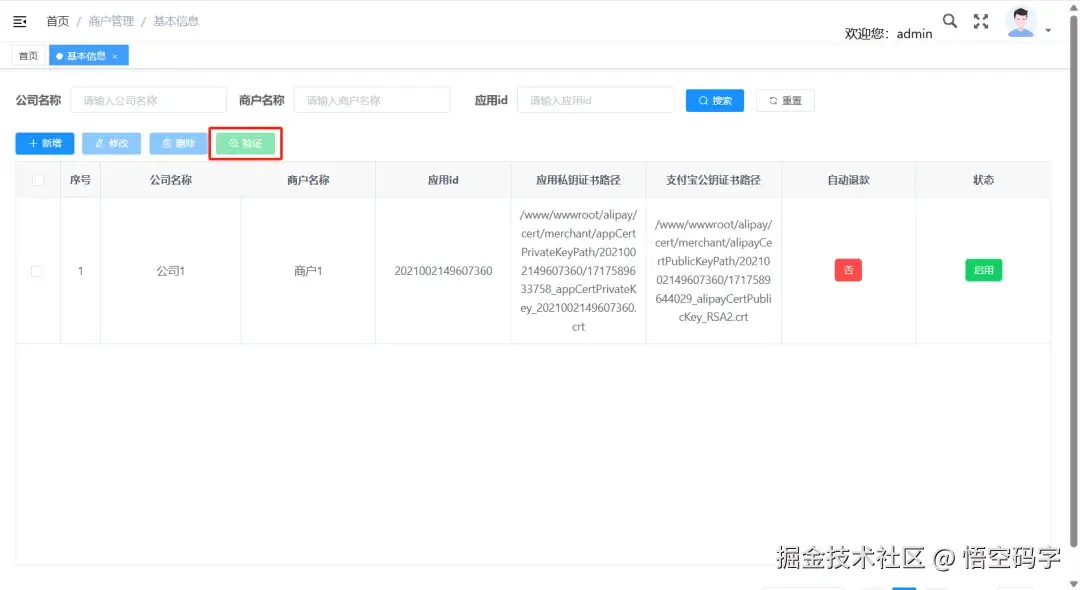The width and height of the screenshot is (1080, 590).
Task: Click the green 启用 status control
Action: coord(983,270)
